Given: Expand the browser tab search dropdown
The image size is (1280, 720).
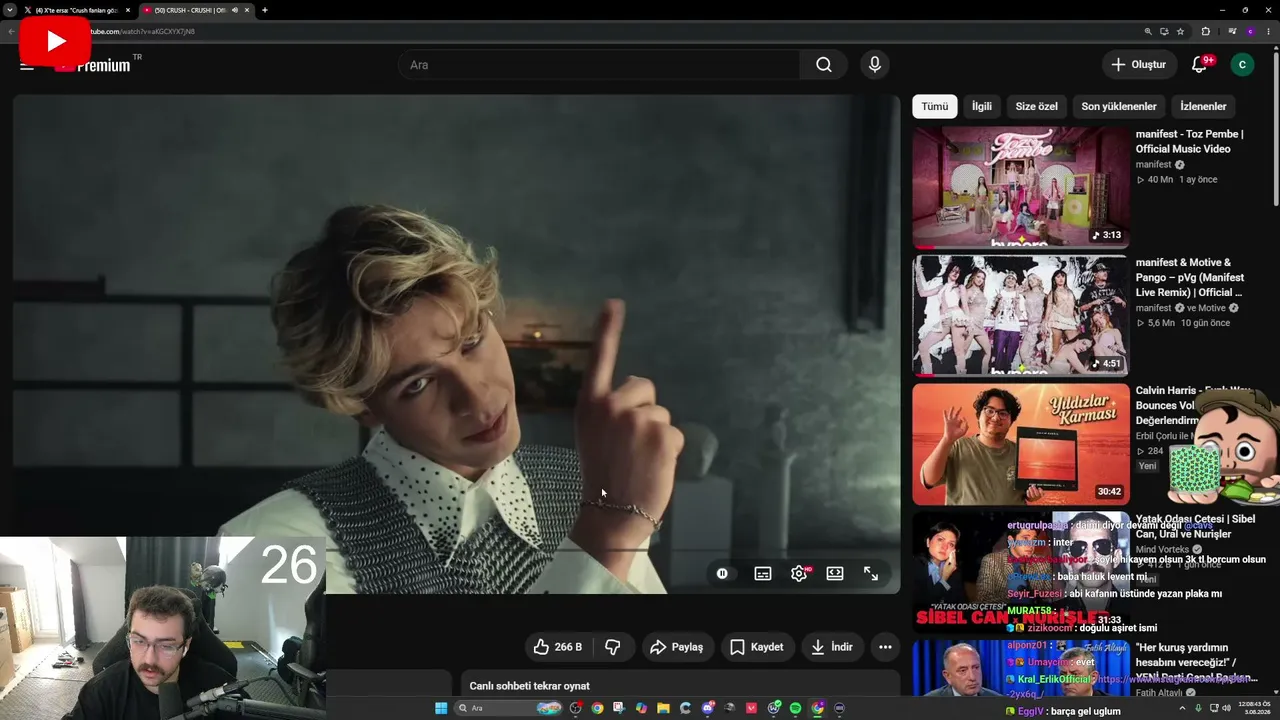Looking at the screenshot, I should [x=9, y=10].
